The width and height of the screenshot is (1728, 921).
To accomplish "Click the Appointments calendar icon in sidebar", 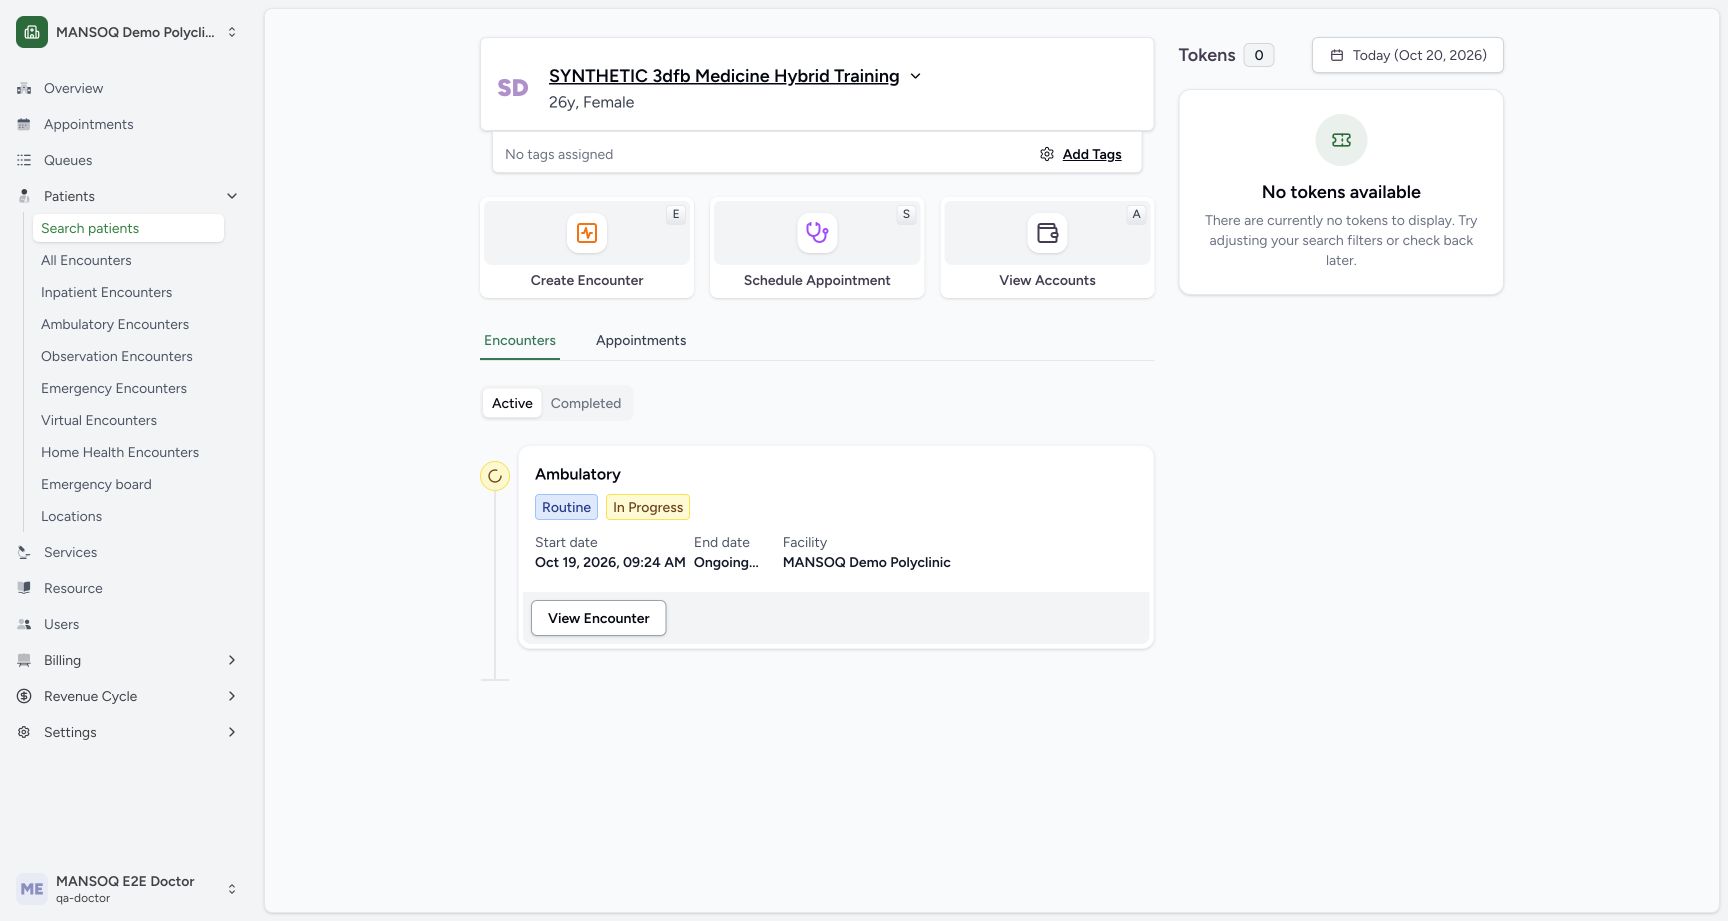I will coord(24,124).
